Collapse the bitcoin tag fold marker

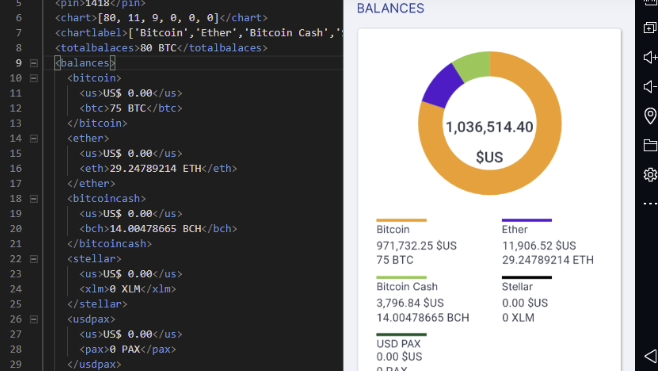tap(34, 78)
